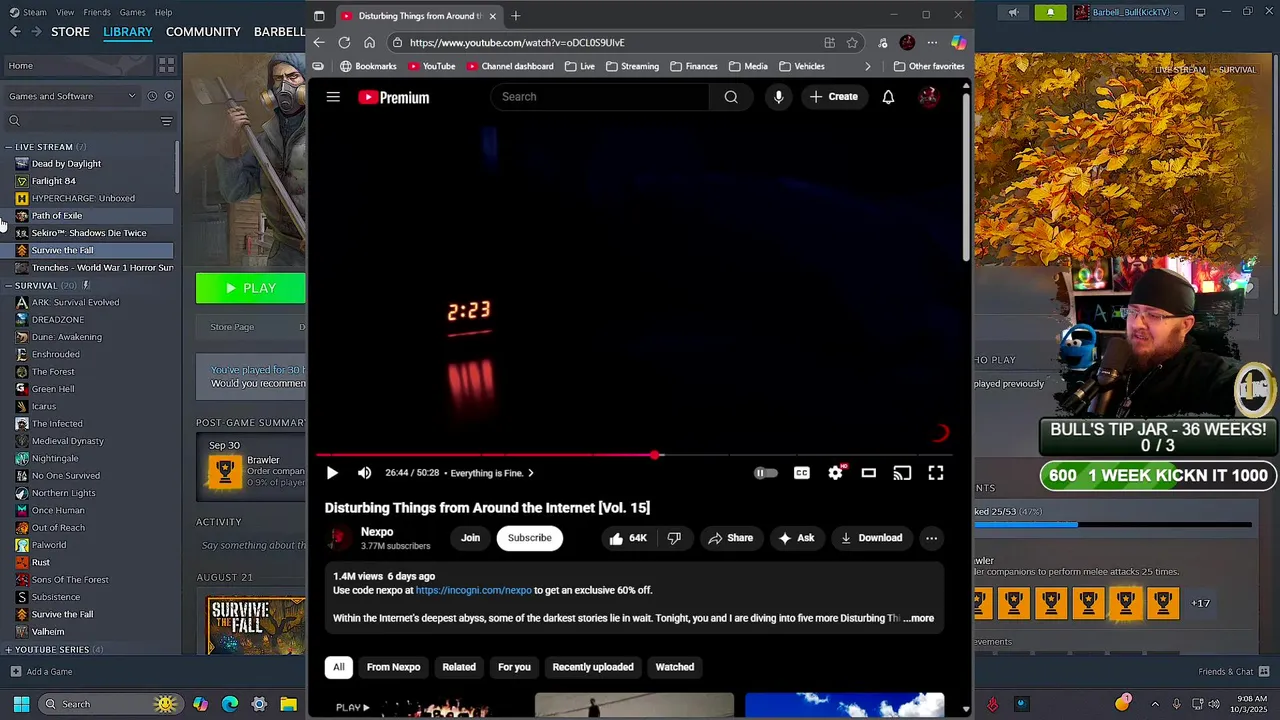The image size is (1280, 720).
Task: Select the From Nexpo chip
Action: coord(393,667)
